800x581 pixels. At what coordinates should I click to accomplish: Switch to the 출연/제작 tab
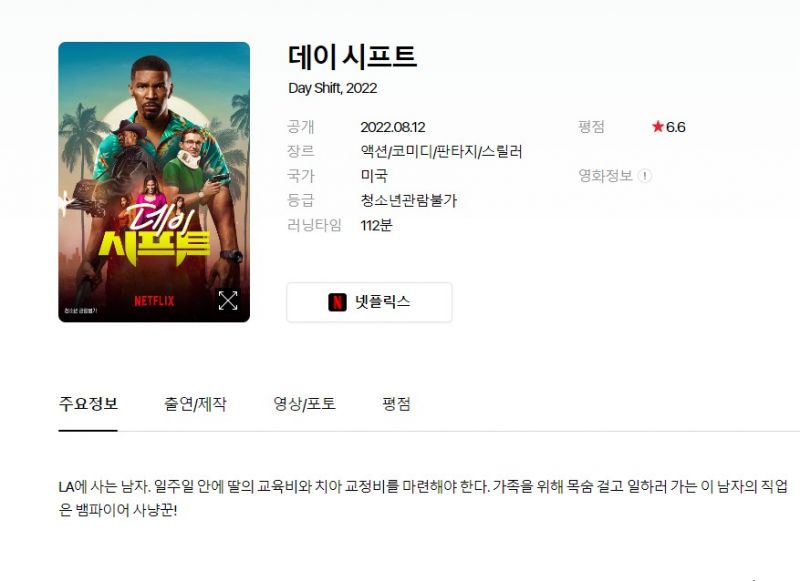pyautogui.click(x=195, y=404)
